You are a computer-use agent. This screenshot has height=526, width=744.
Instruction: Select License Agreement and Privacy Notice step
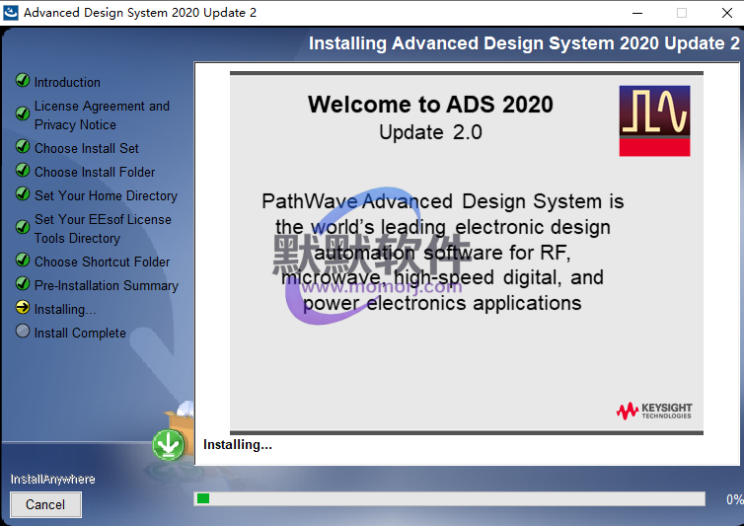101,115
